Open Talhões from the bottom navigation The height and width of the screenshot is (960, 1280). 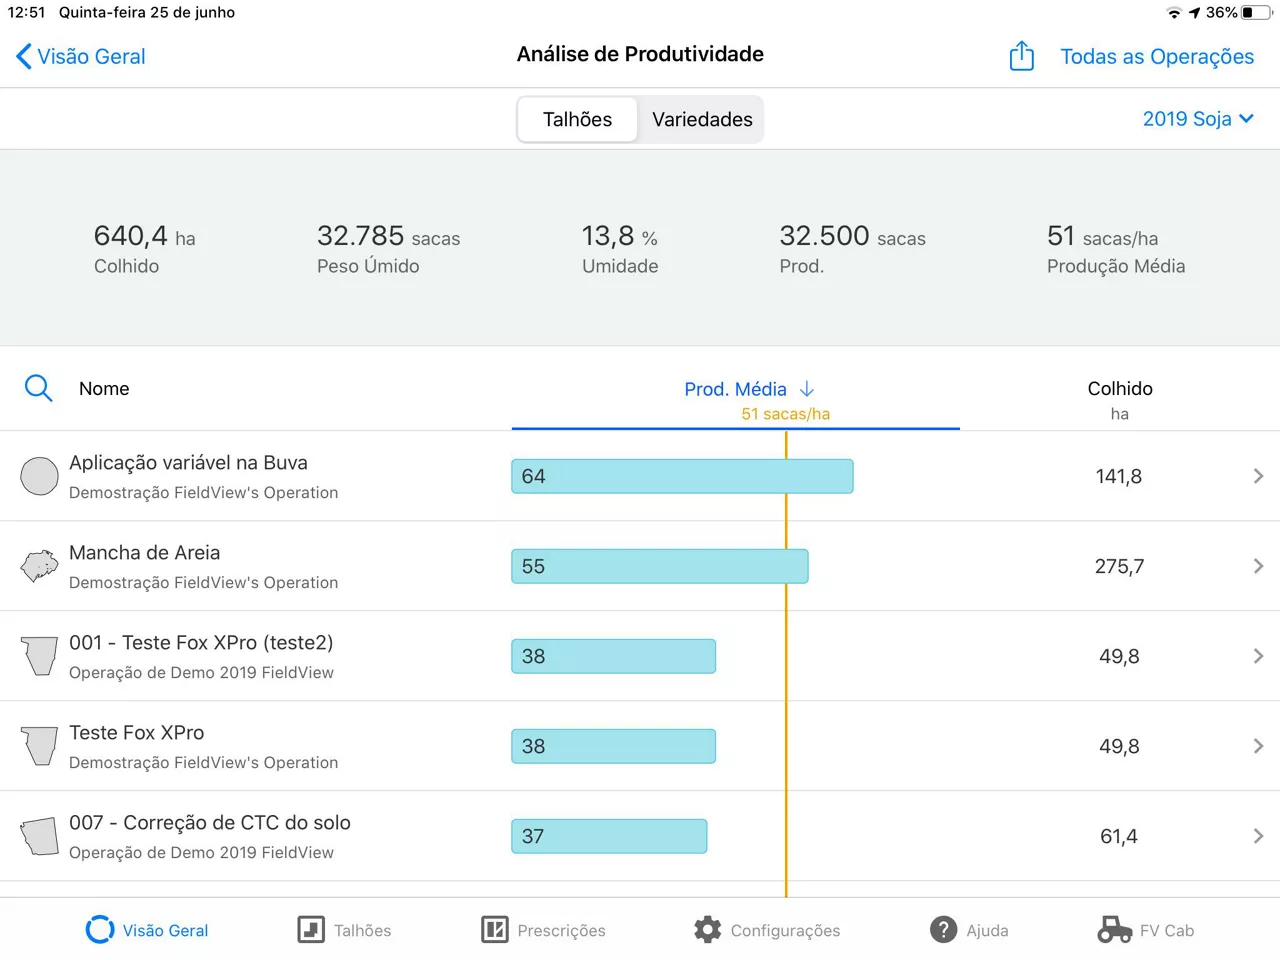(x=344, y=929)
